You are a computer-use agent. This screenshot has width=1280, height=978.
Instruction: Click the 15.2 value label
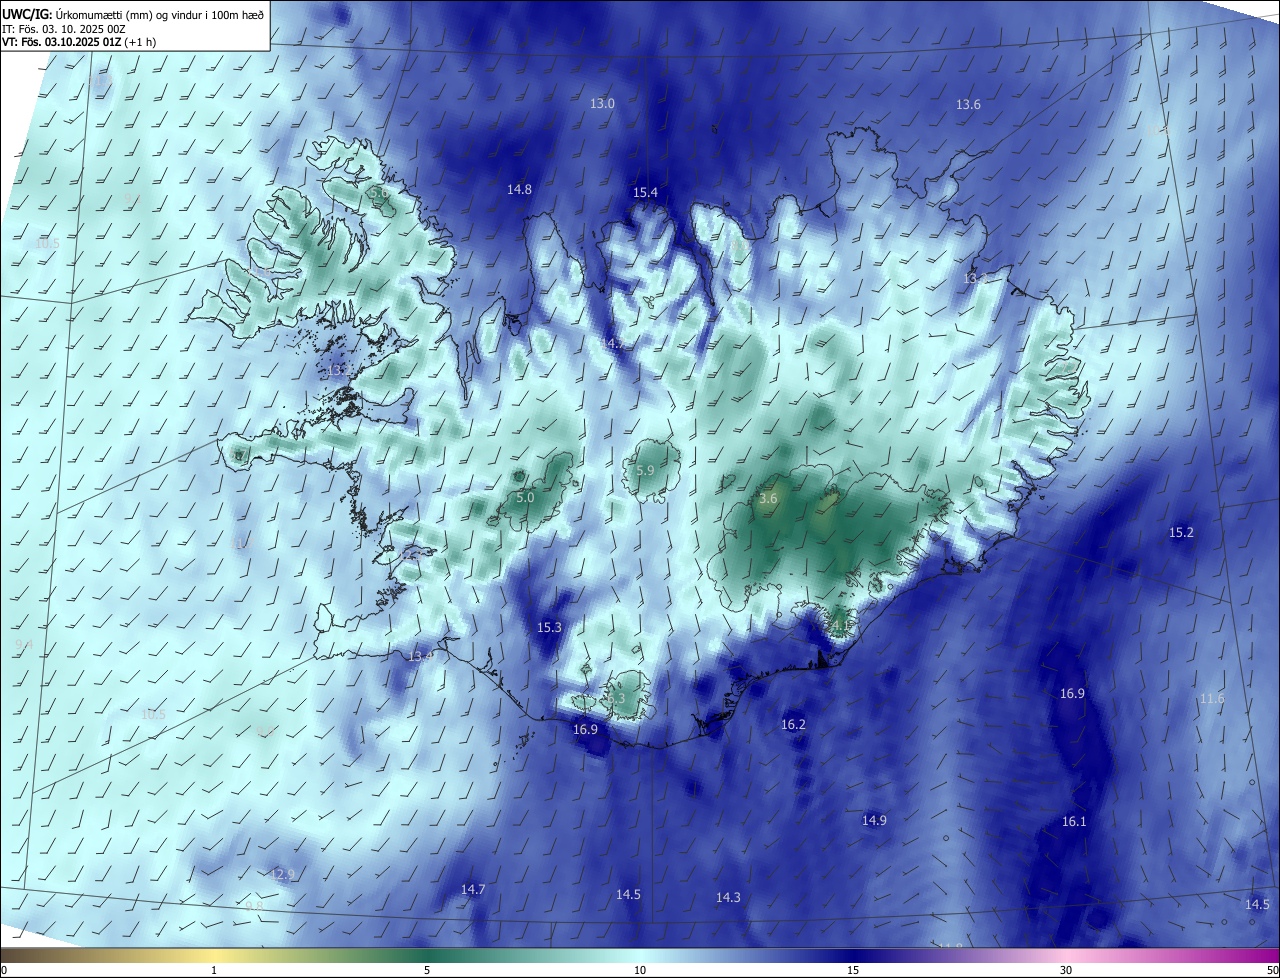coord(1182,533)
